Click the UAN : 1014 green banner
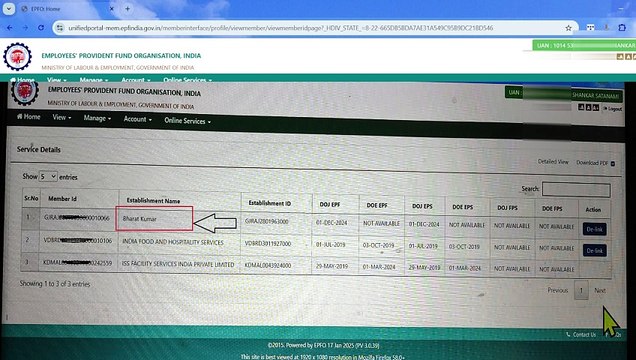 click(x=584, y=45)
